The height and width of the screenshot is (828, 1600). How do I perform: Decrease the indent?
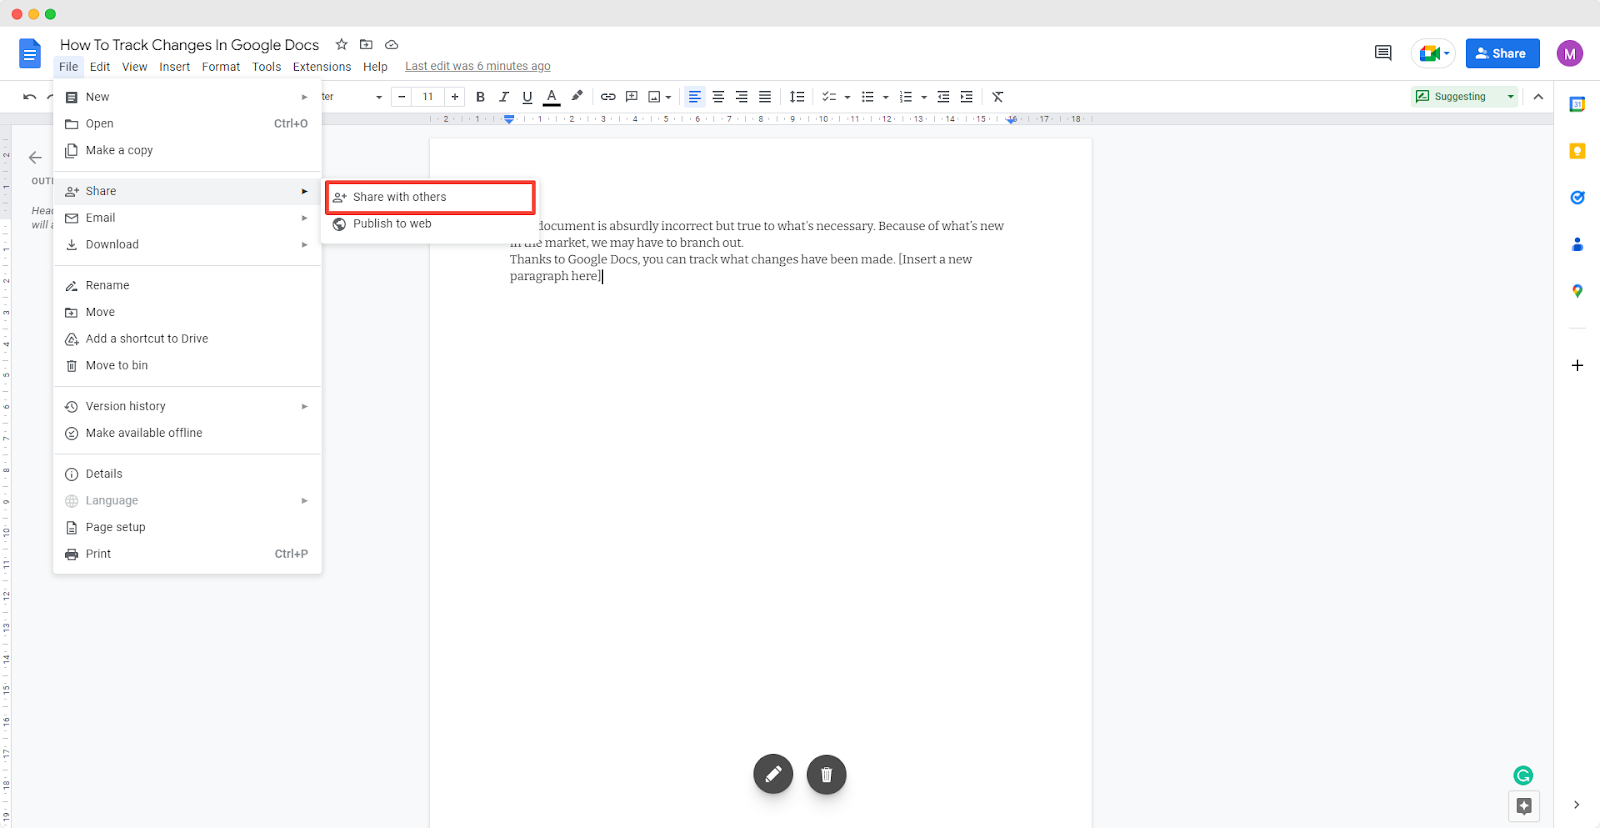(943, 97)
